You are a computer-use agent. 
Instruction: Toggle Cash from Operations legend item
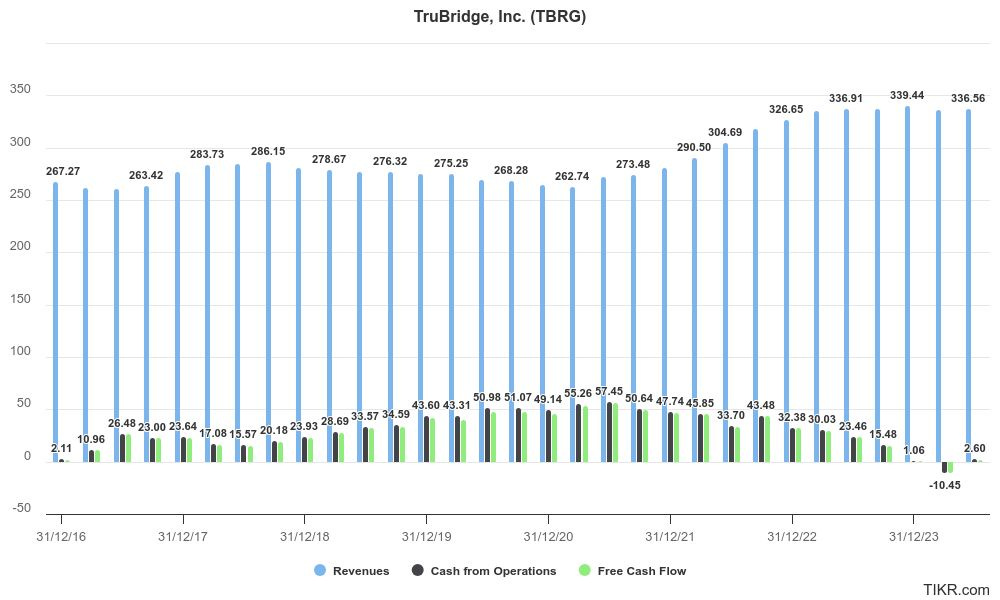[x=484, y=571]
